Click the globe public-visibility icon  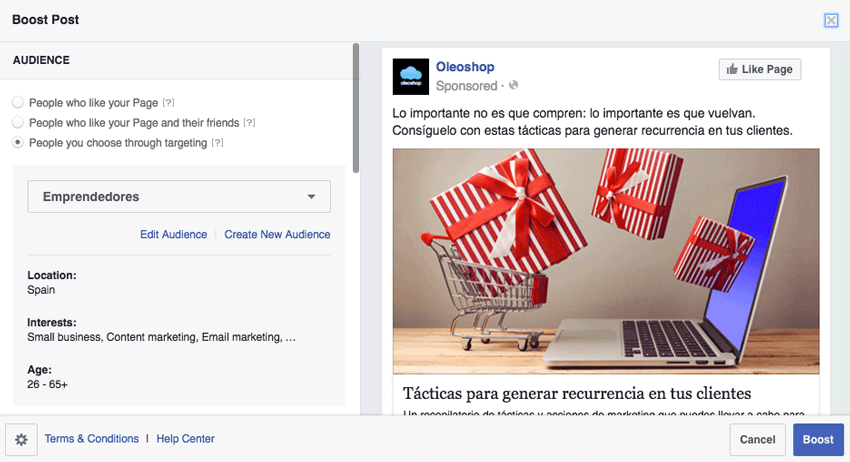click(x=513, y=85)
